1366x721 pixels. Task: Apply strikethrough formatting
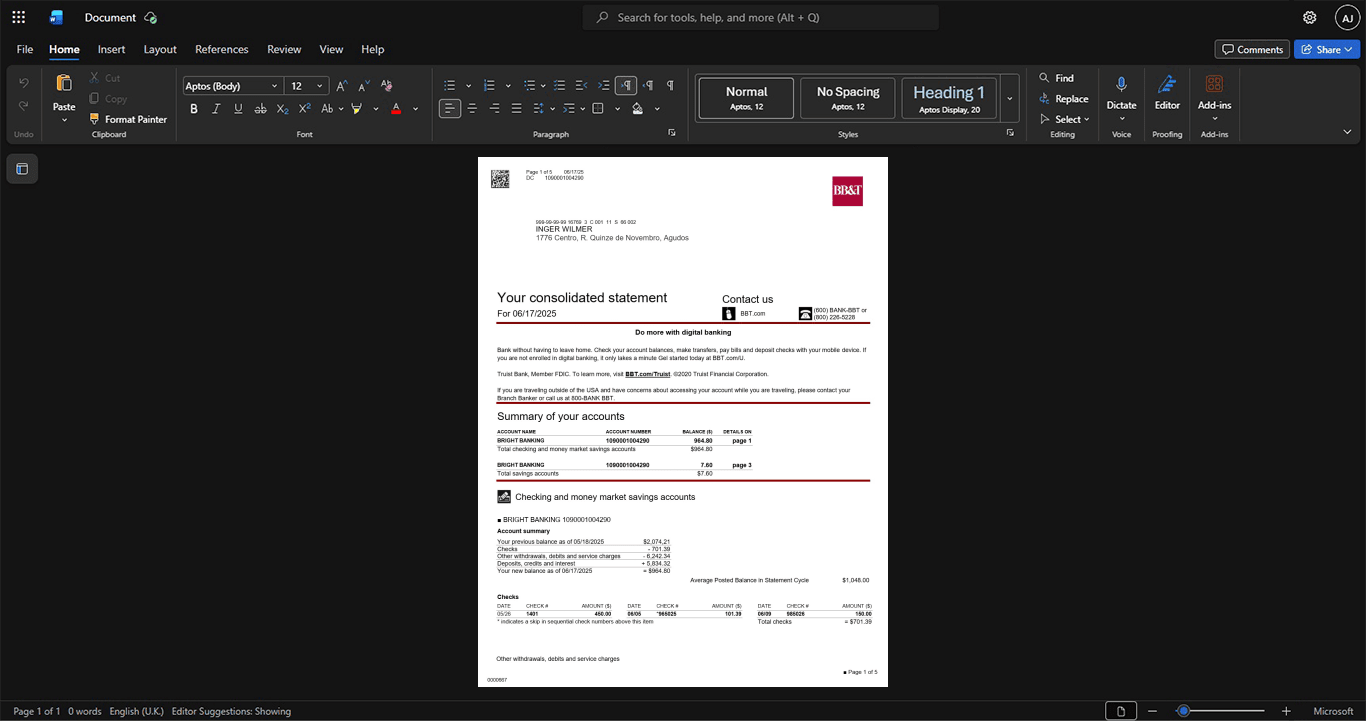(x=260, y=108)
